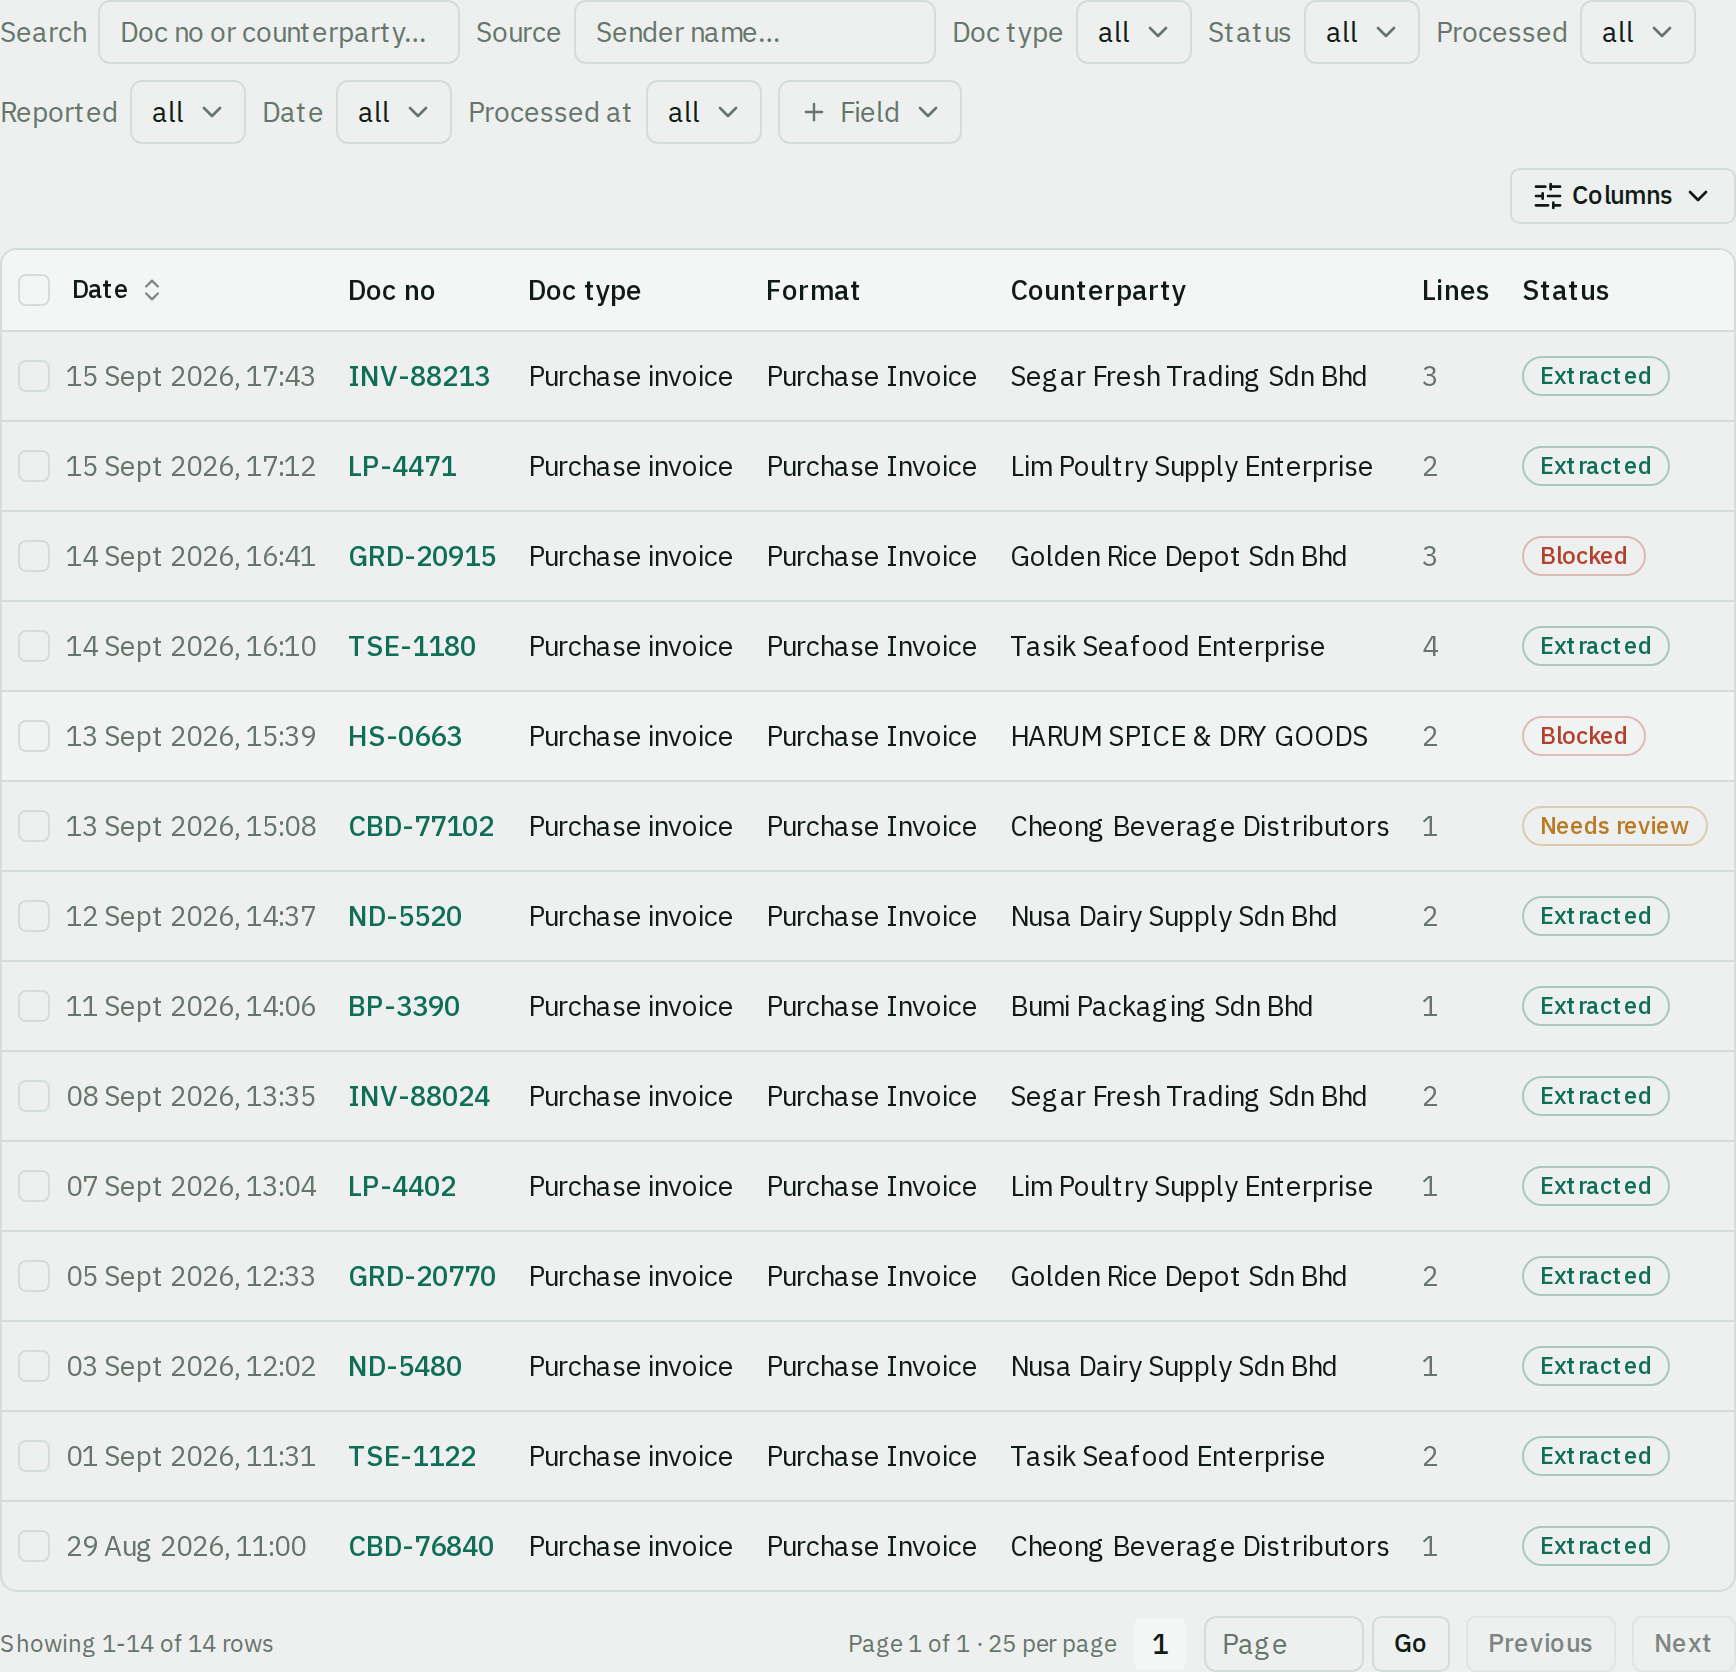
Task: Open document HS-0663
Action: [405, 736]
